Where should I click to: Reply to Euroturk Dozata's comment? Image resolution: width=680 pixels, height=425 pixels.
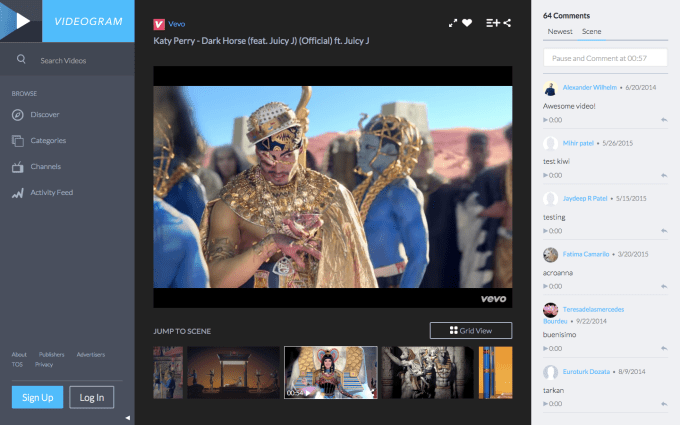(x=664, y=404)
